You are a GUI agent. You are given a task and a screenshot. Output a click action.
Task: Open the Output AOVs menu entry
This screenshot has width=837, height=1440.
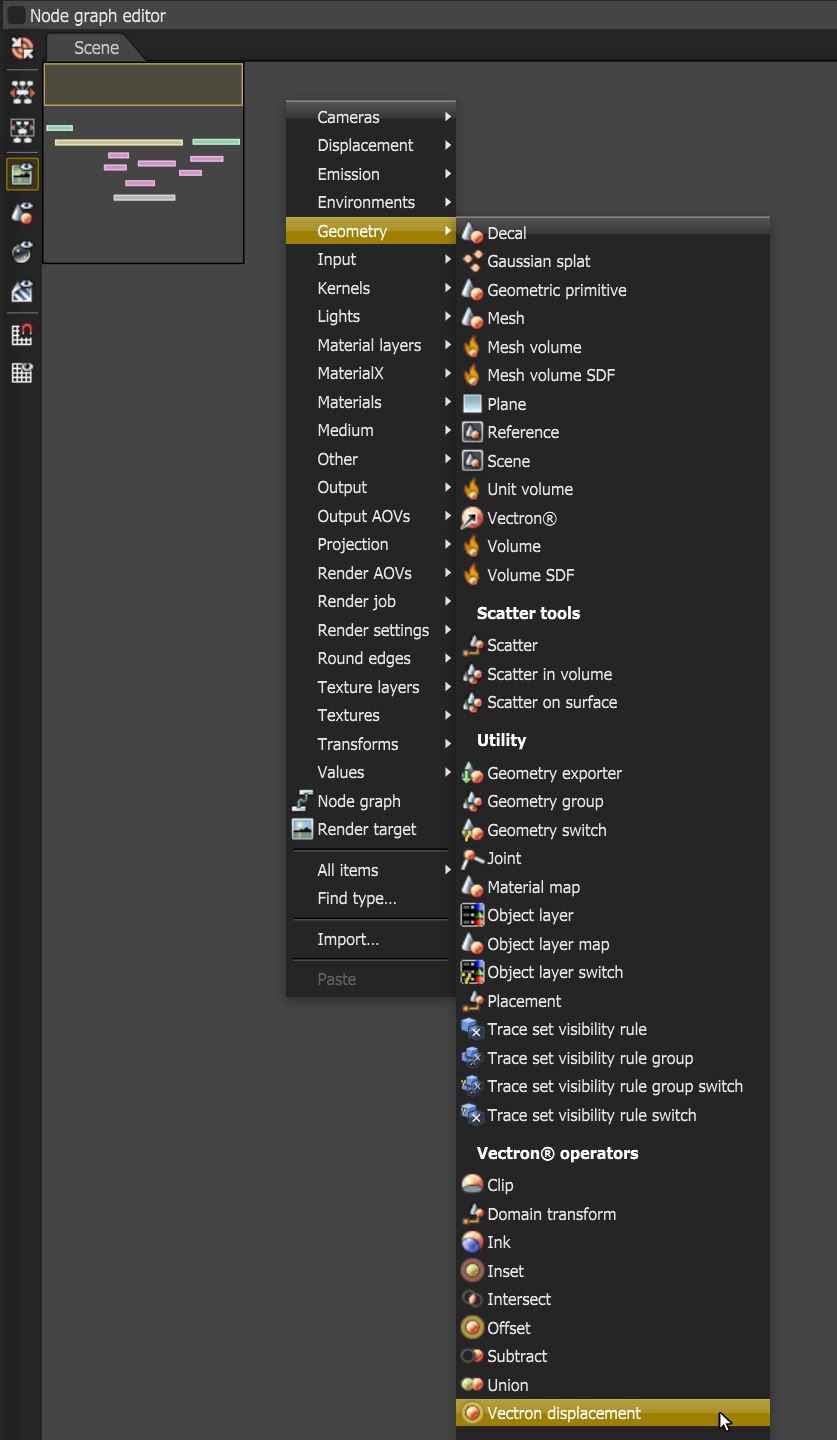pyautogui.click(x=371, y=516)
